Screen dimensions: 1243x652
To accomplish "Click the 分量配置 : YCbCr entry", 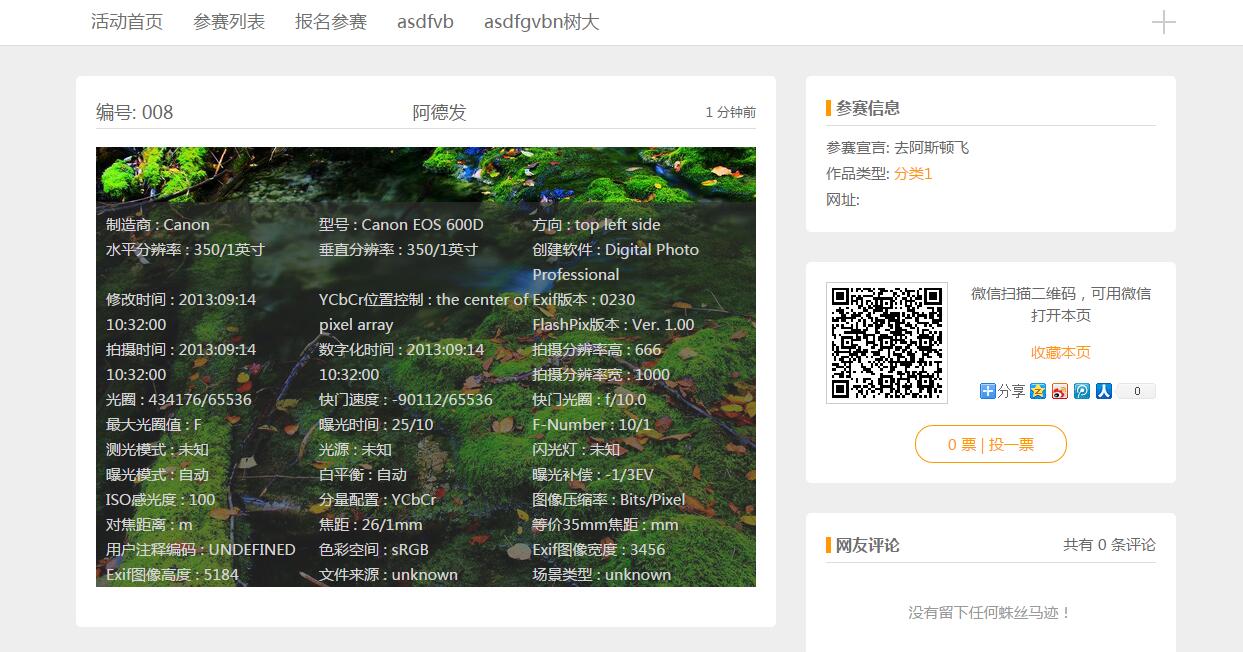I will (377, 499).
